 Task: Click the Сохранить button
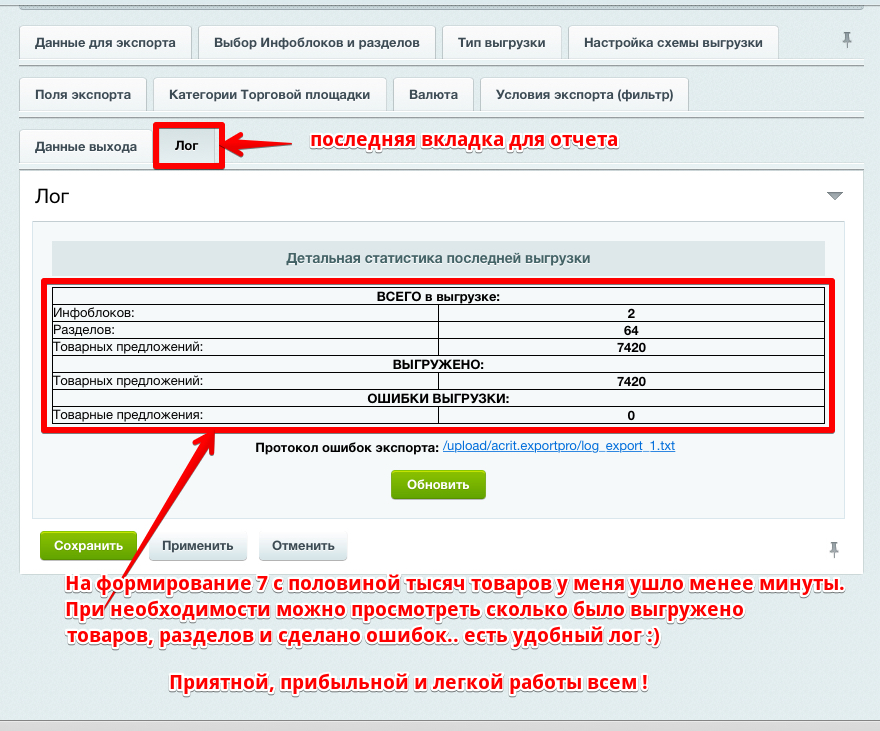tap(88, 545)
